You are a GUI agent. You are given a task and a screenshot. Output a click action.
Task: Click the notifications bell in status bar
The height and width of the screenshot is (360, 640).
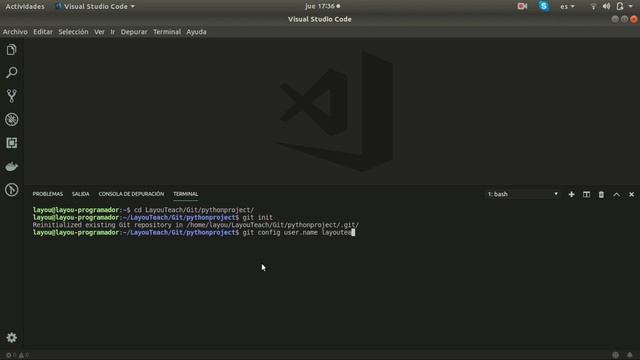[630, 355]
